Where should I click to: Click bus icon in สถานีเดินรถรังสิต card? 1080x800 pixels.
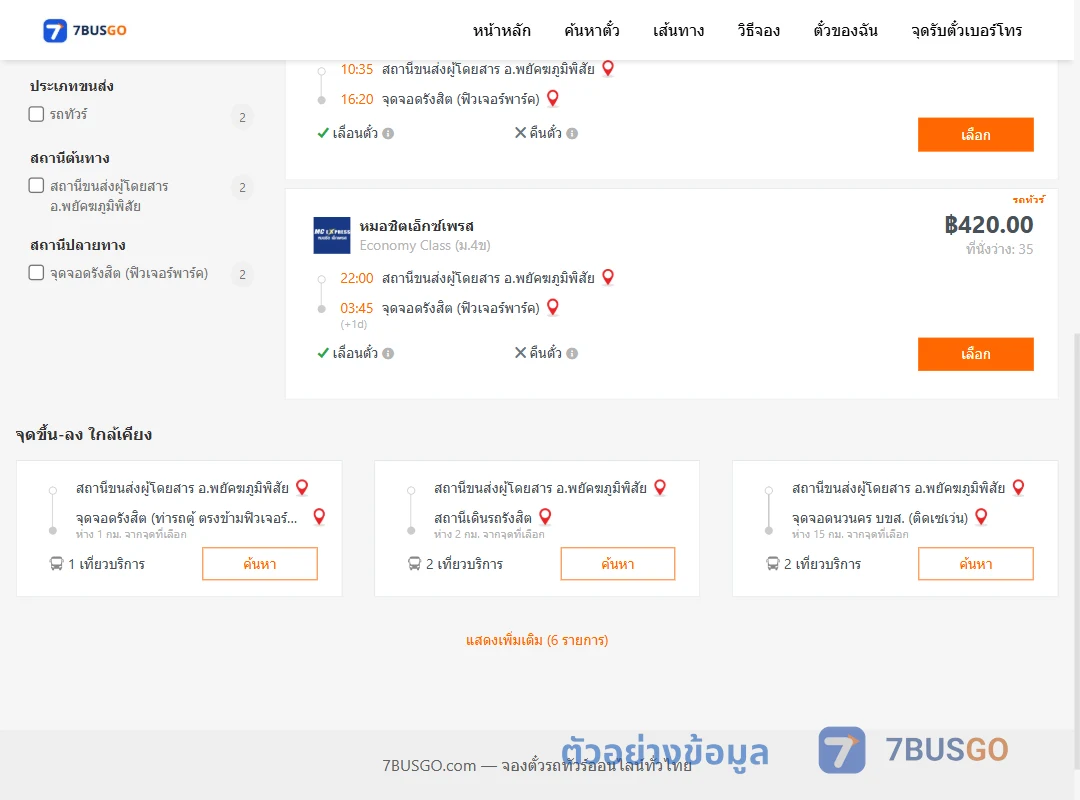point(414,564)
